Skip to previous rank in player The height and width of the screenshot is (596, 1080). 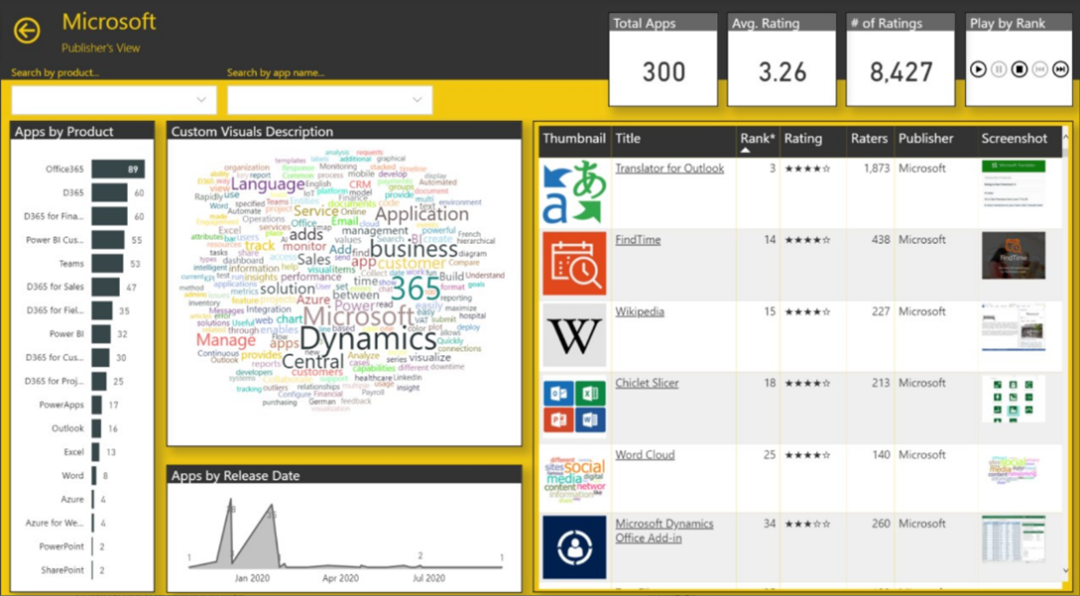1040,69
